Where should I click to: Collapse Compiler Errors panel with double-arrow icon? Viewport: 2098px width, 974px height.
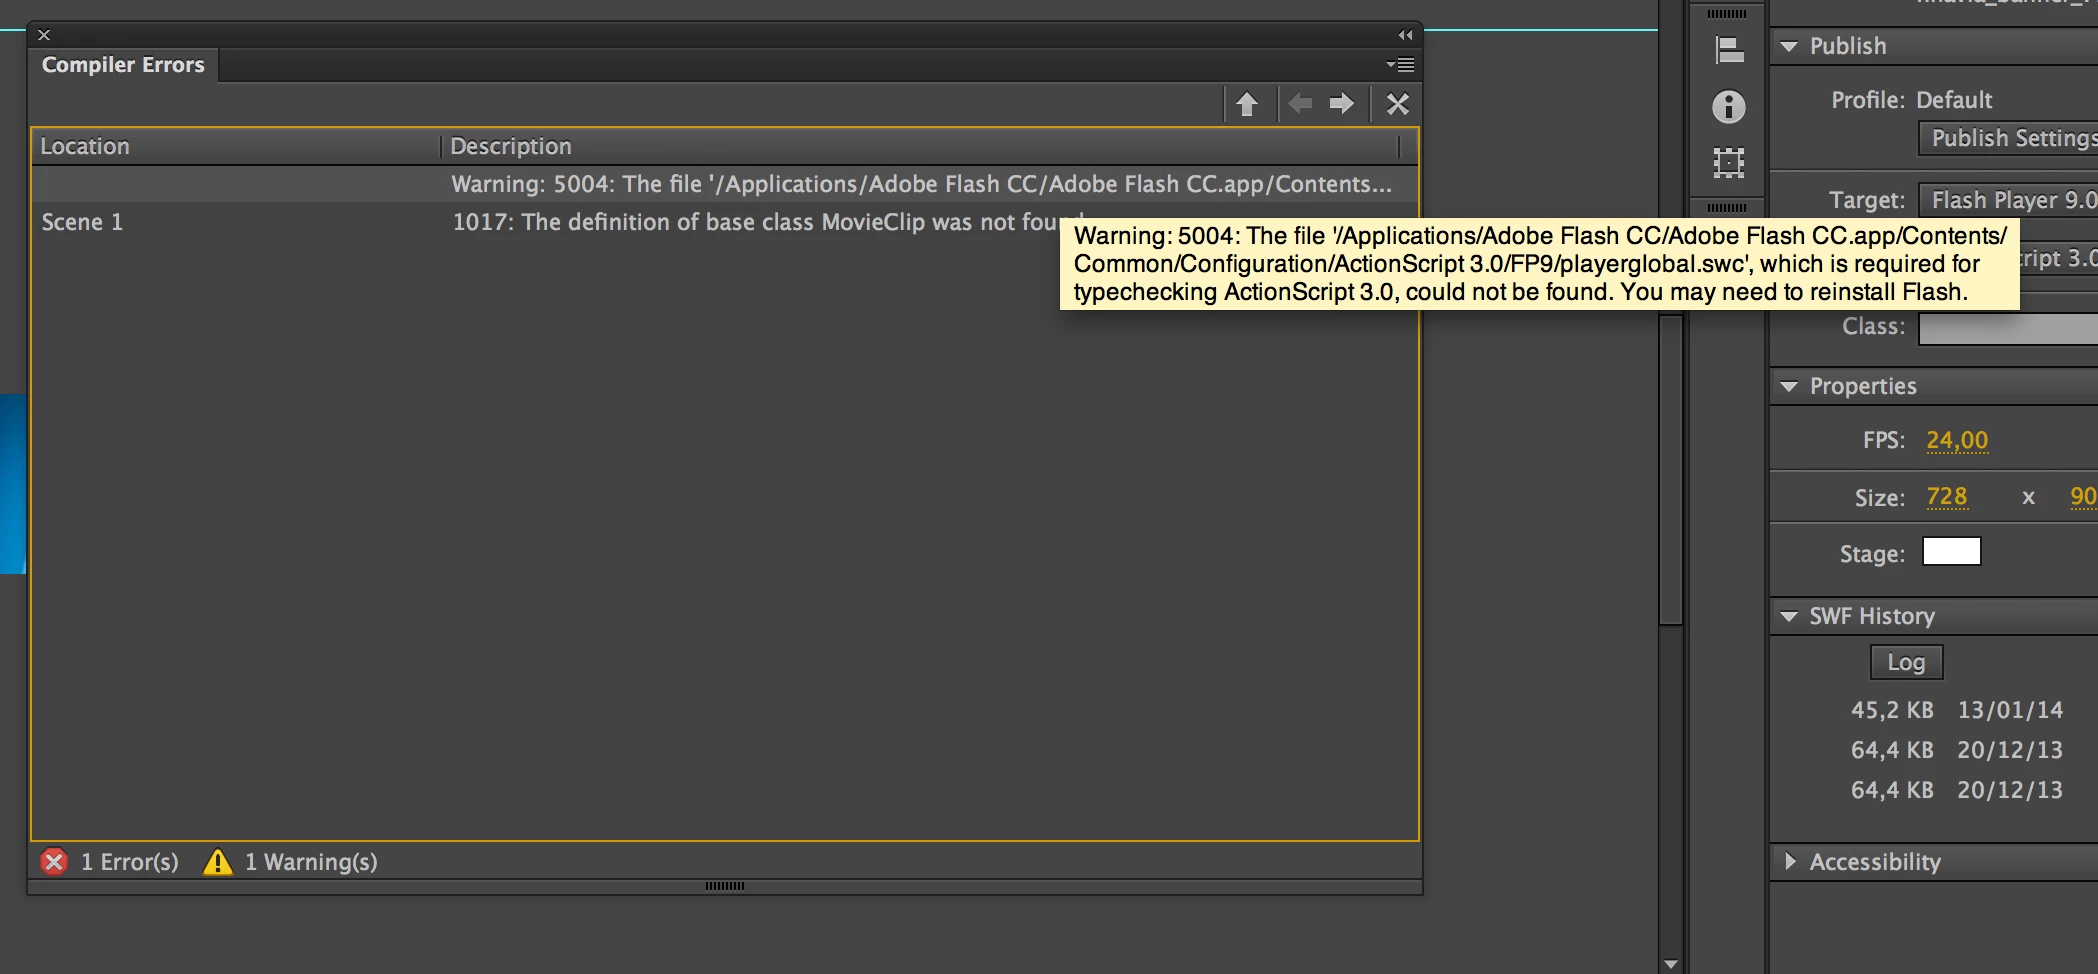click(1405, 35)
